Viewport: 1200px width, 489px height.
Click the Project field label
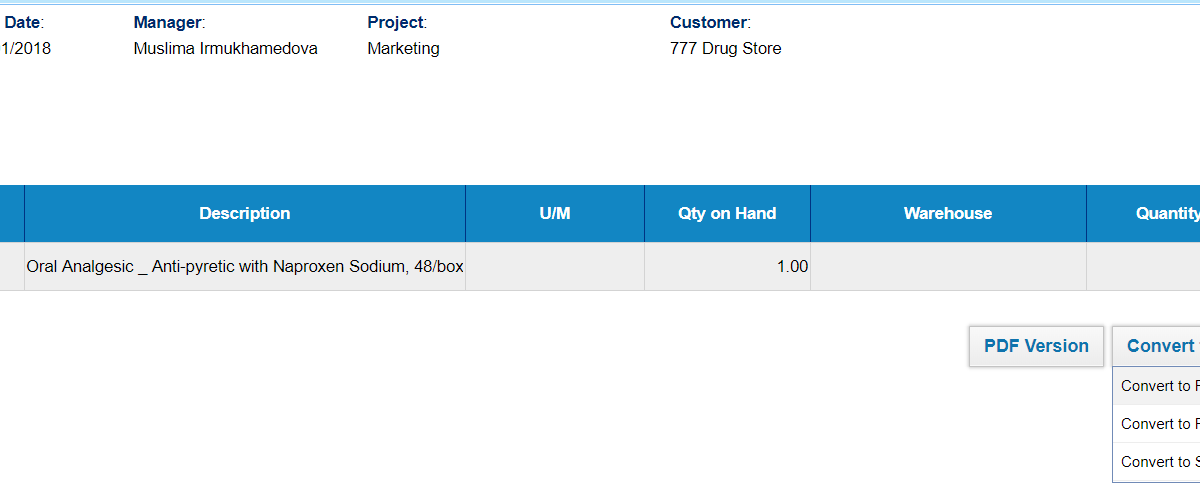tap(397, 22)
